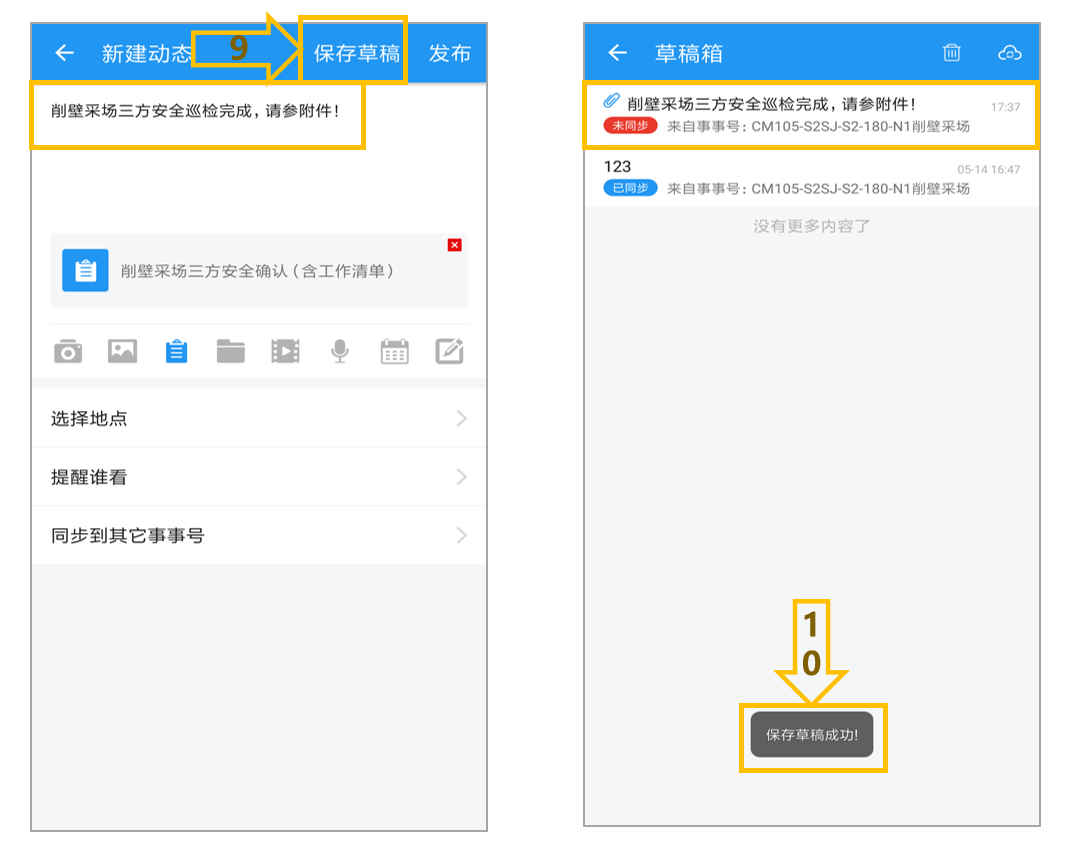Open the folder file attachment icon

point(231,351)
